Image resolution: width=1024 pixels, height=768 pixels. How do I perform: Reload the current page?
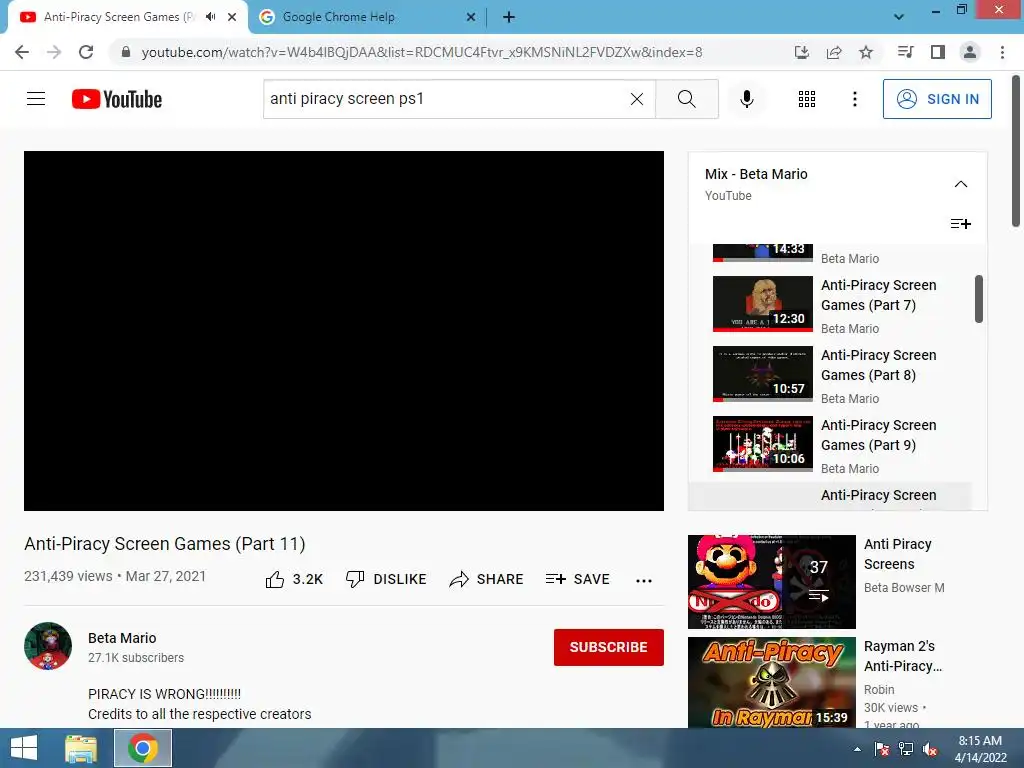86,52
